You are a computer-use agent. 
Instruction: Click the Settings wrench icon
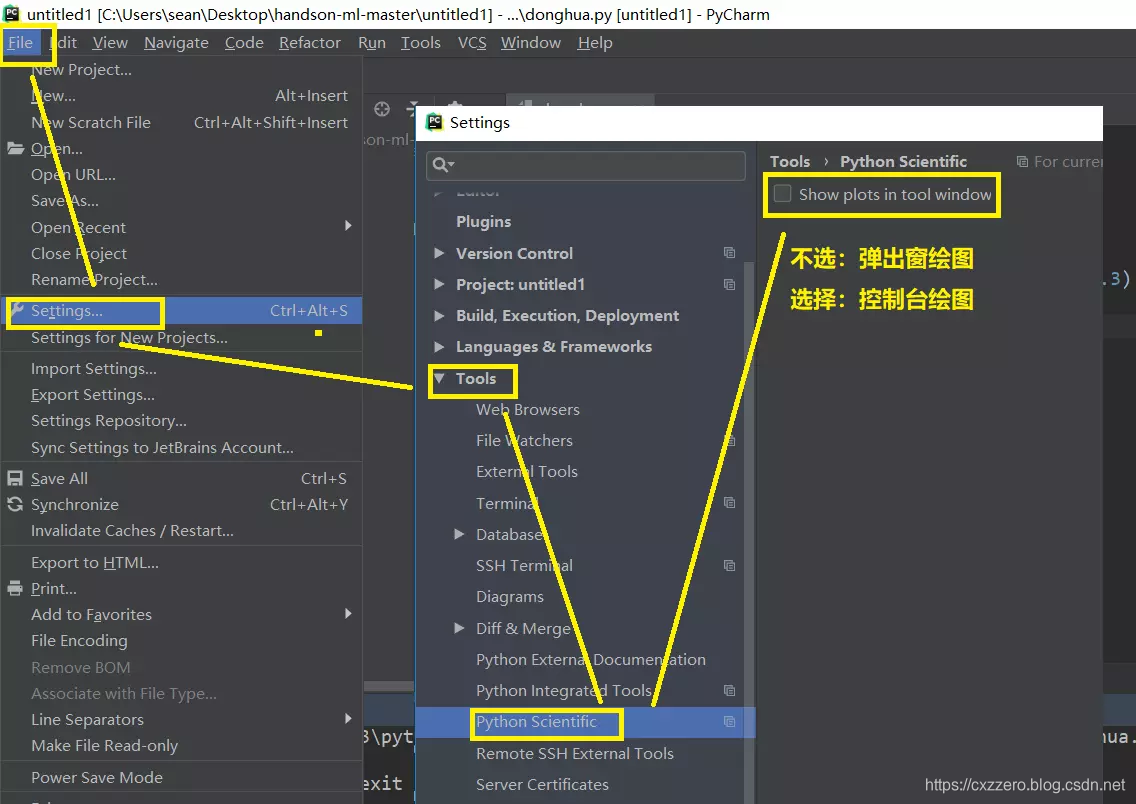[16, 309]
